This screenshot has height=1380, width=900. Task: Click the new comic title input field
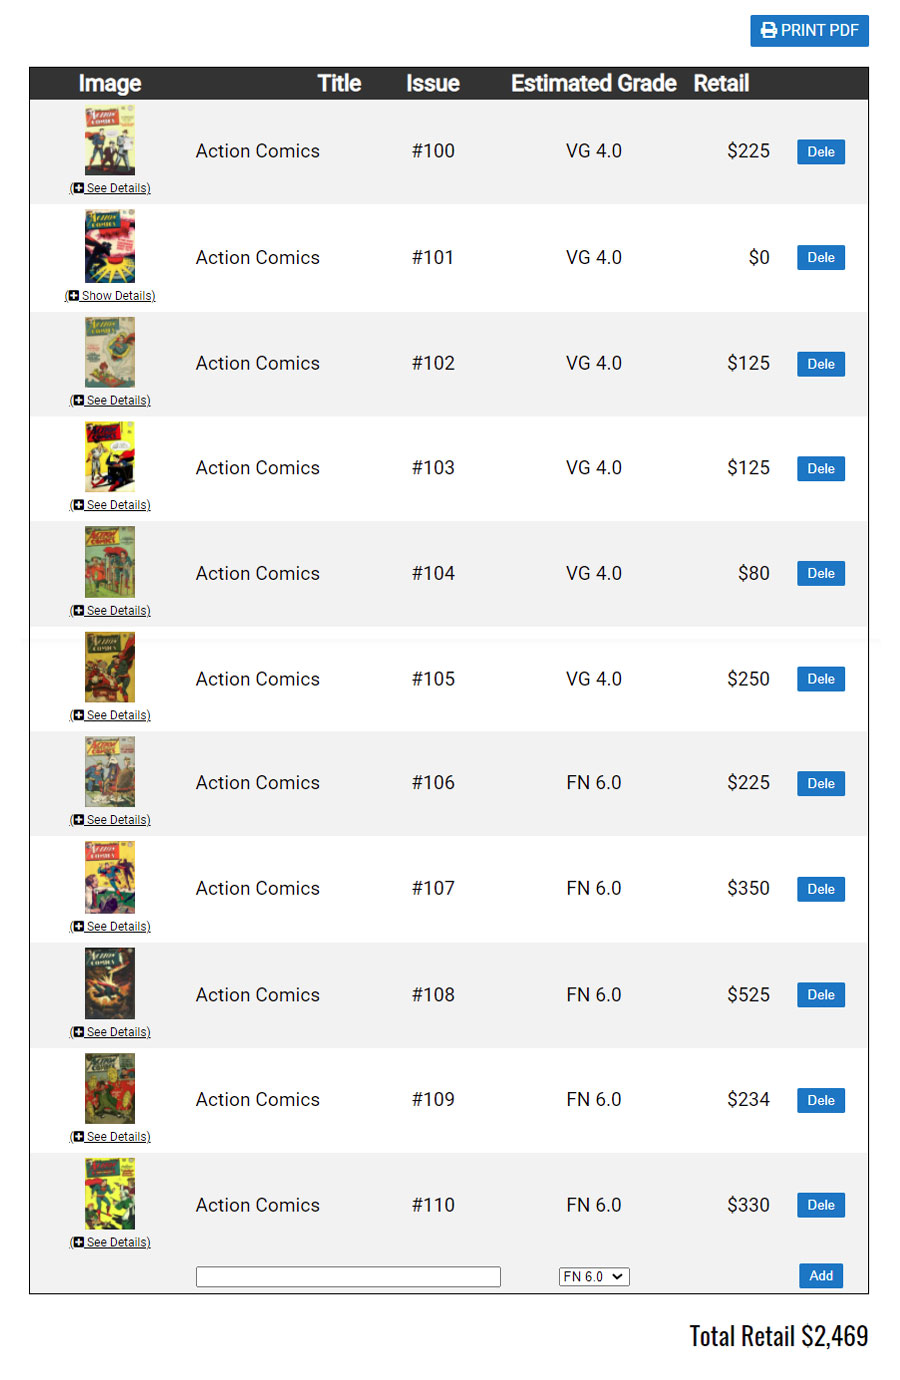click(x=348, y=1277)
